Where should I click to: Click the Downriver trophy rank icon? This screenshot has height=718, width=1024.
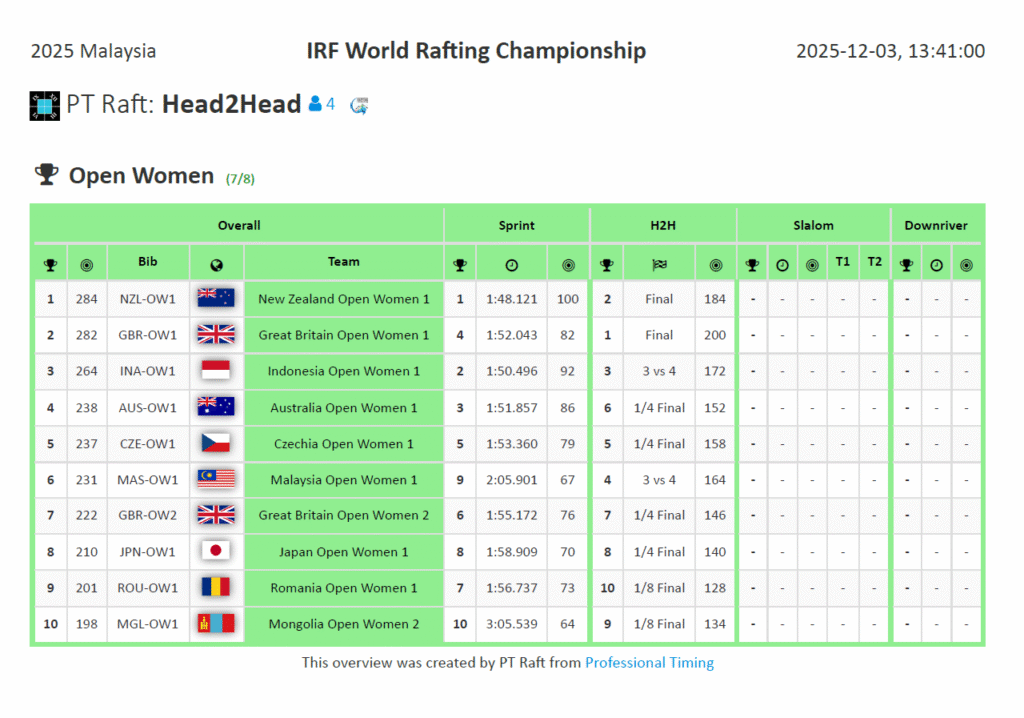(x=907, y=265)
